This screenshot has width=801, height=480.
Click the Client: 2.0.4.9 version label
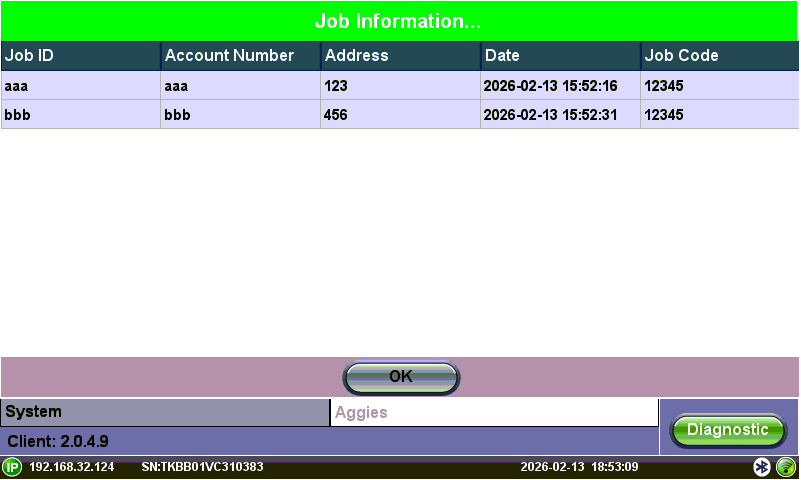[58, 441]
